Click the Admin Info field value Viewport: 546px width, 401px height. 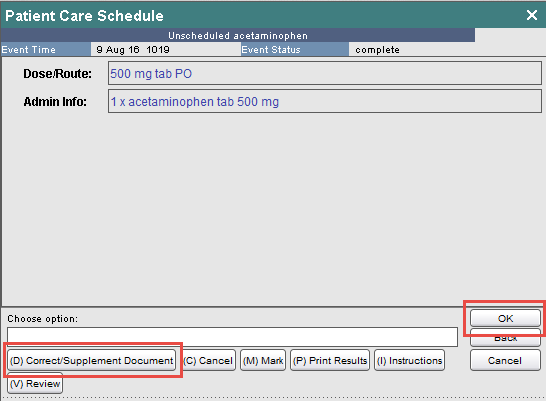click(325, 101)
